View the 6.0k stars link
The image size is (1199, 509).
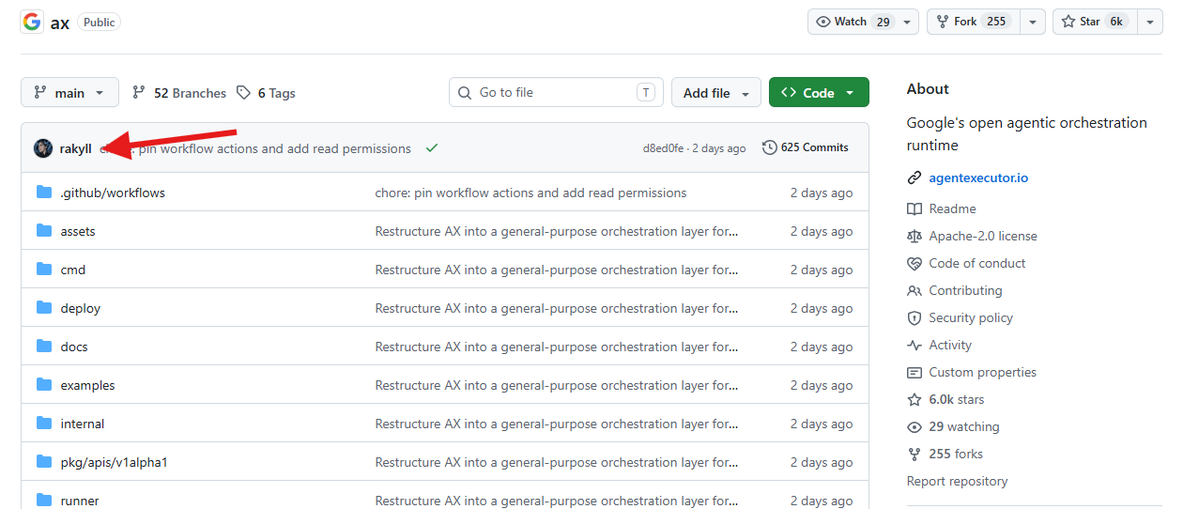click(957, 400)
